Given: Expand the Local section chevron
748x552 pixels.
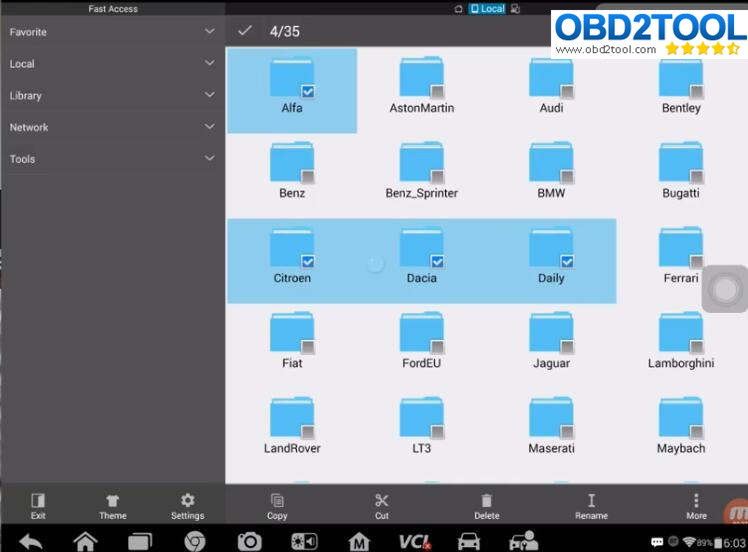Looking at the screenshot, I should [x=209, y=63].
